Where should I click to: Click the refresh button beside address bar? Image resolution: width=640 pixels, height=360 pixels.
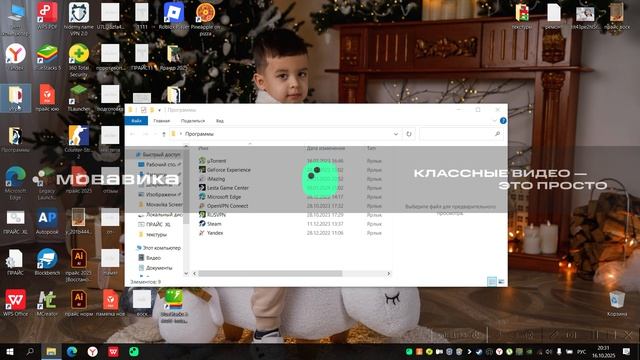pos(409,134)
